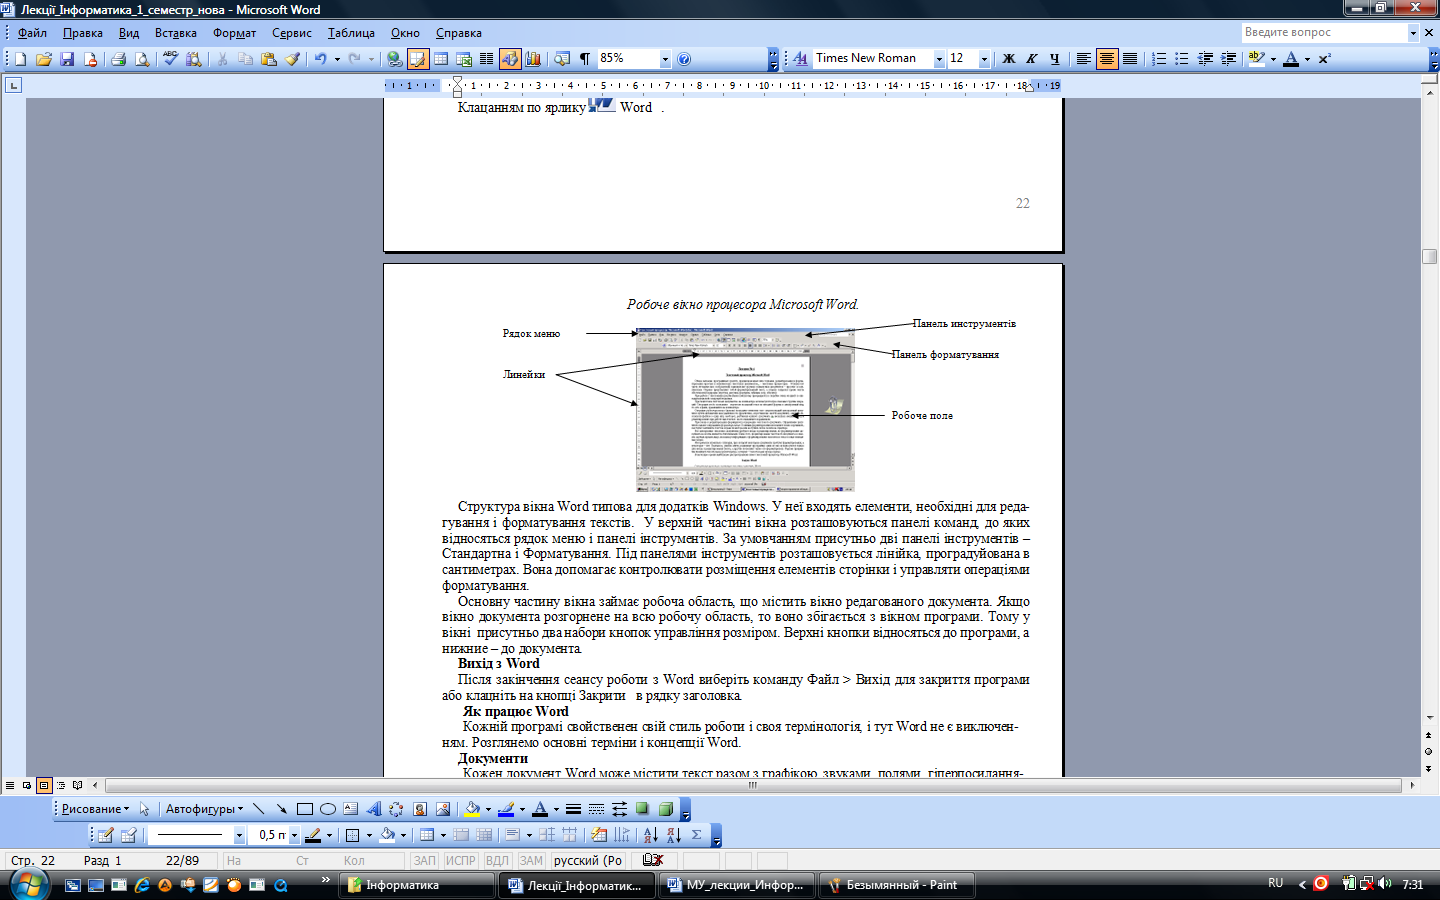The width and height of the screenshot is (1440, 900).
Task: Decrease the paragraph indent
Action: pos(1205,59)
